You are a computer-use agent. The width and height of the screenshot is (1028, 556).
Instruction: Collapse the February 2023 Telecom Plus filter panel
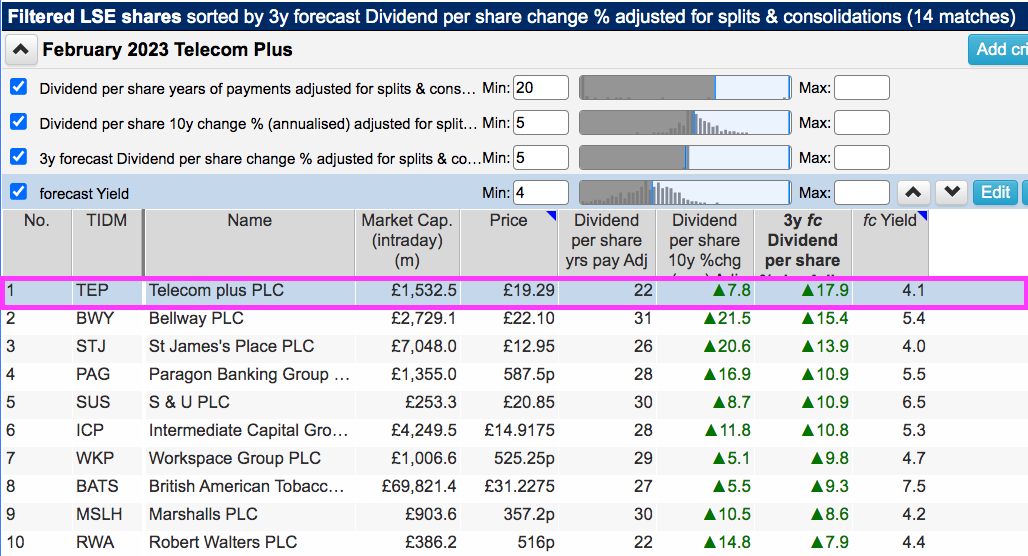20,50
